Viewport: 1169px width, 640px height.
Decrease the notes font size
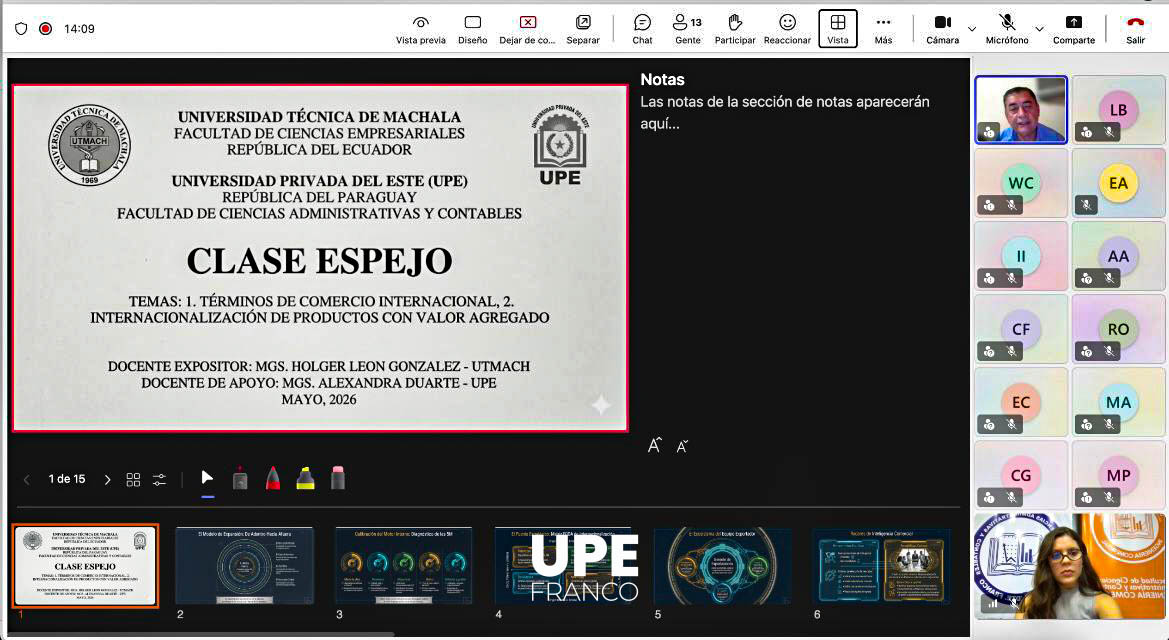point(681,446)
